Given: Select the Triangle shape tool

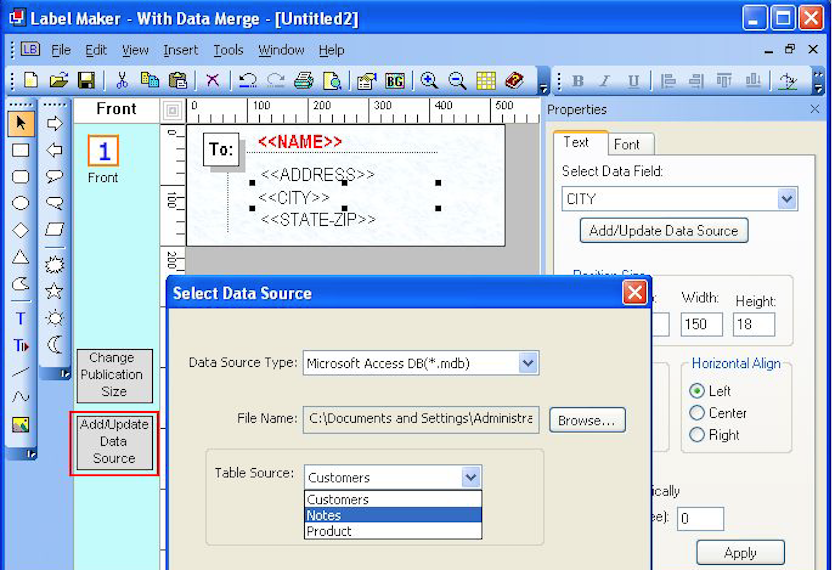Looking at the screenshot, I should pyautogui.click(x=21, y=257).
